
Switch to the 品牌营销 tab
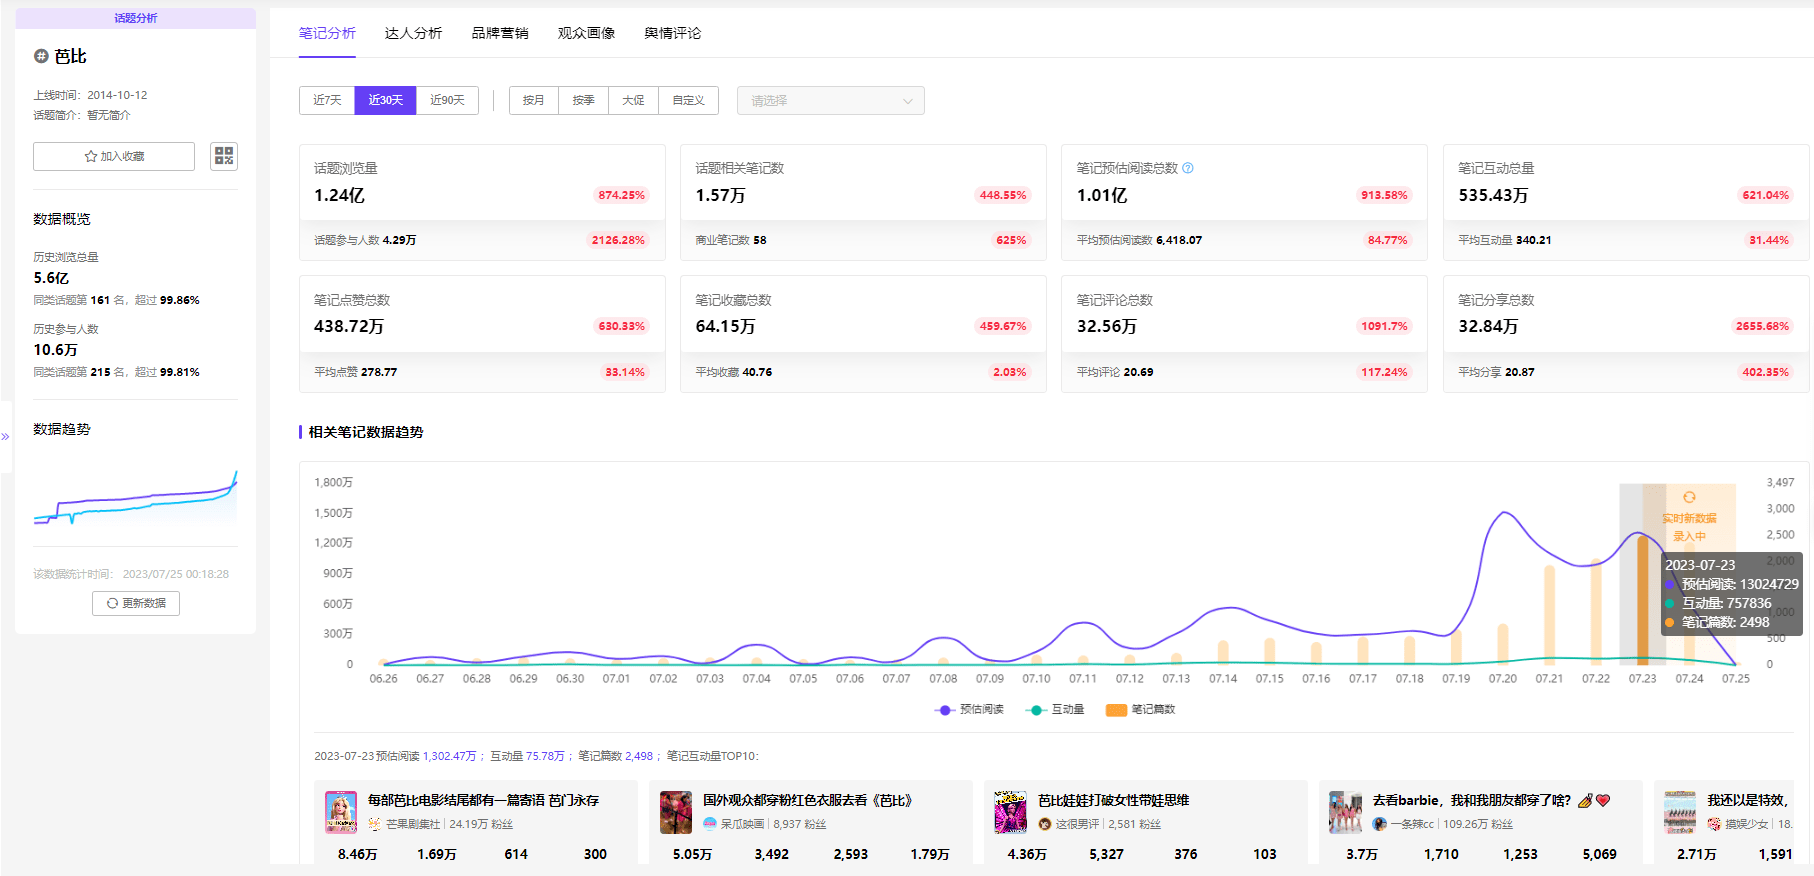(x=500, y=33)
